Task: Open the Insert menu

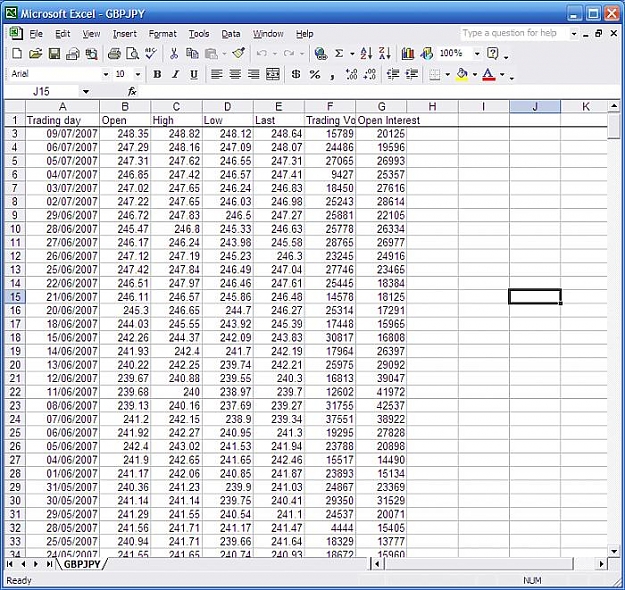Action: (x=125, y=34)
